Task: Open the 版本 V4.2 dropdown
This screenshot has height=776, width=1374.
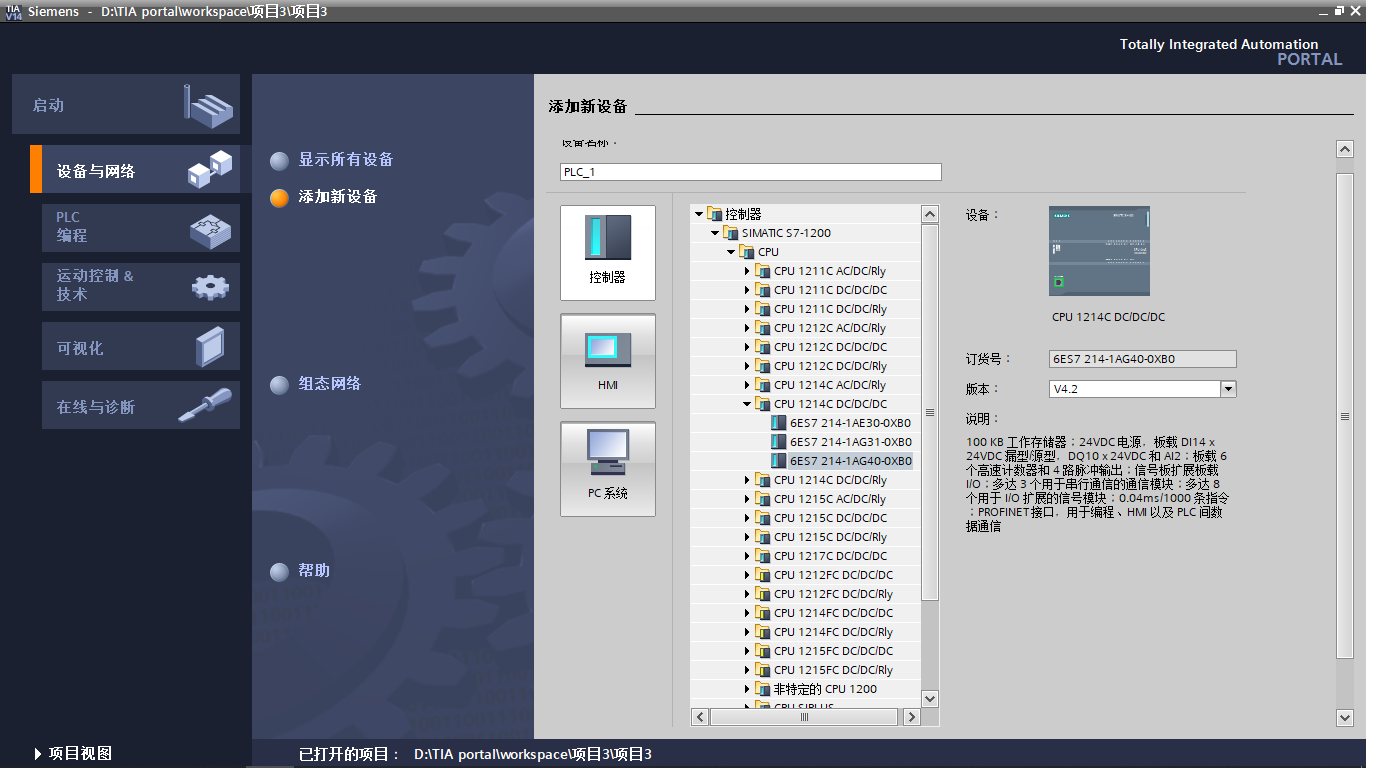Action: click(1228, 389)
